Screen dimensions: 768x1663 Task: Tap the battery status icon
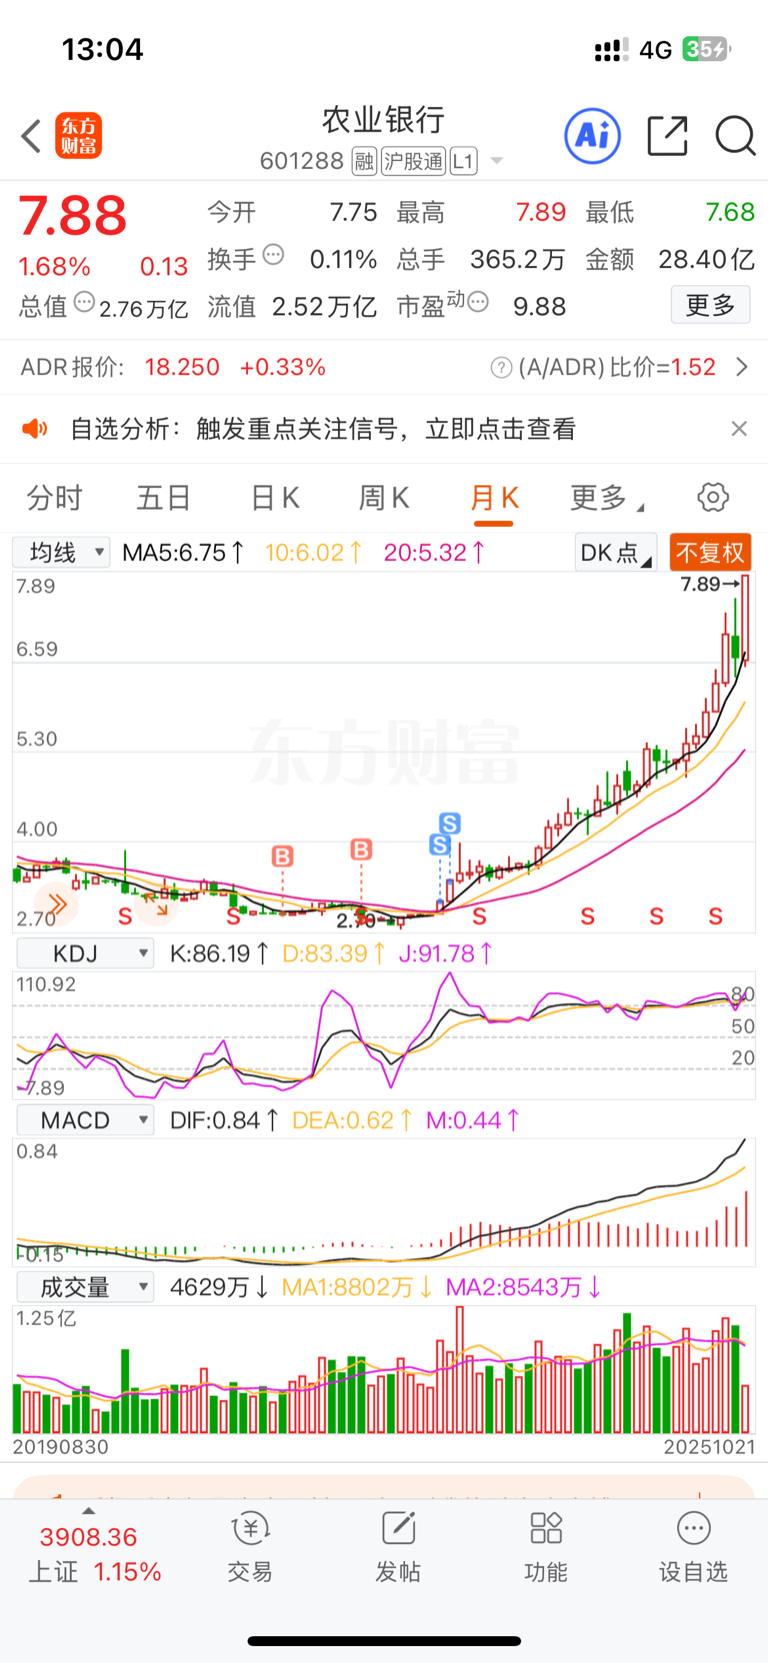(706, 49)
